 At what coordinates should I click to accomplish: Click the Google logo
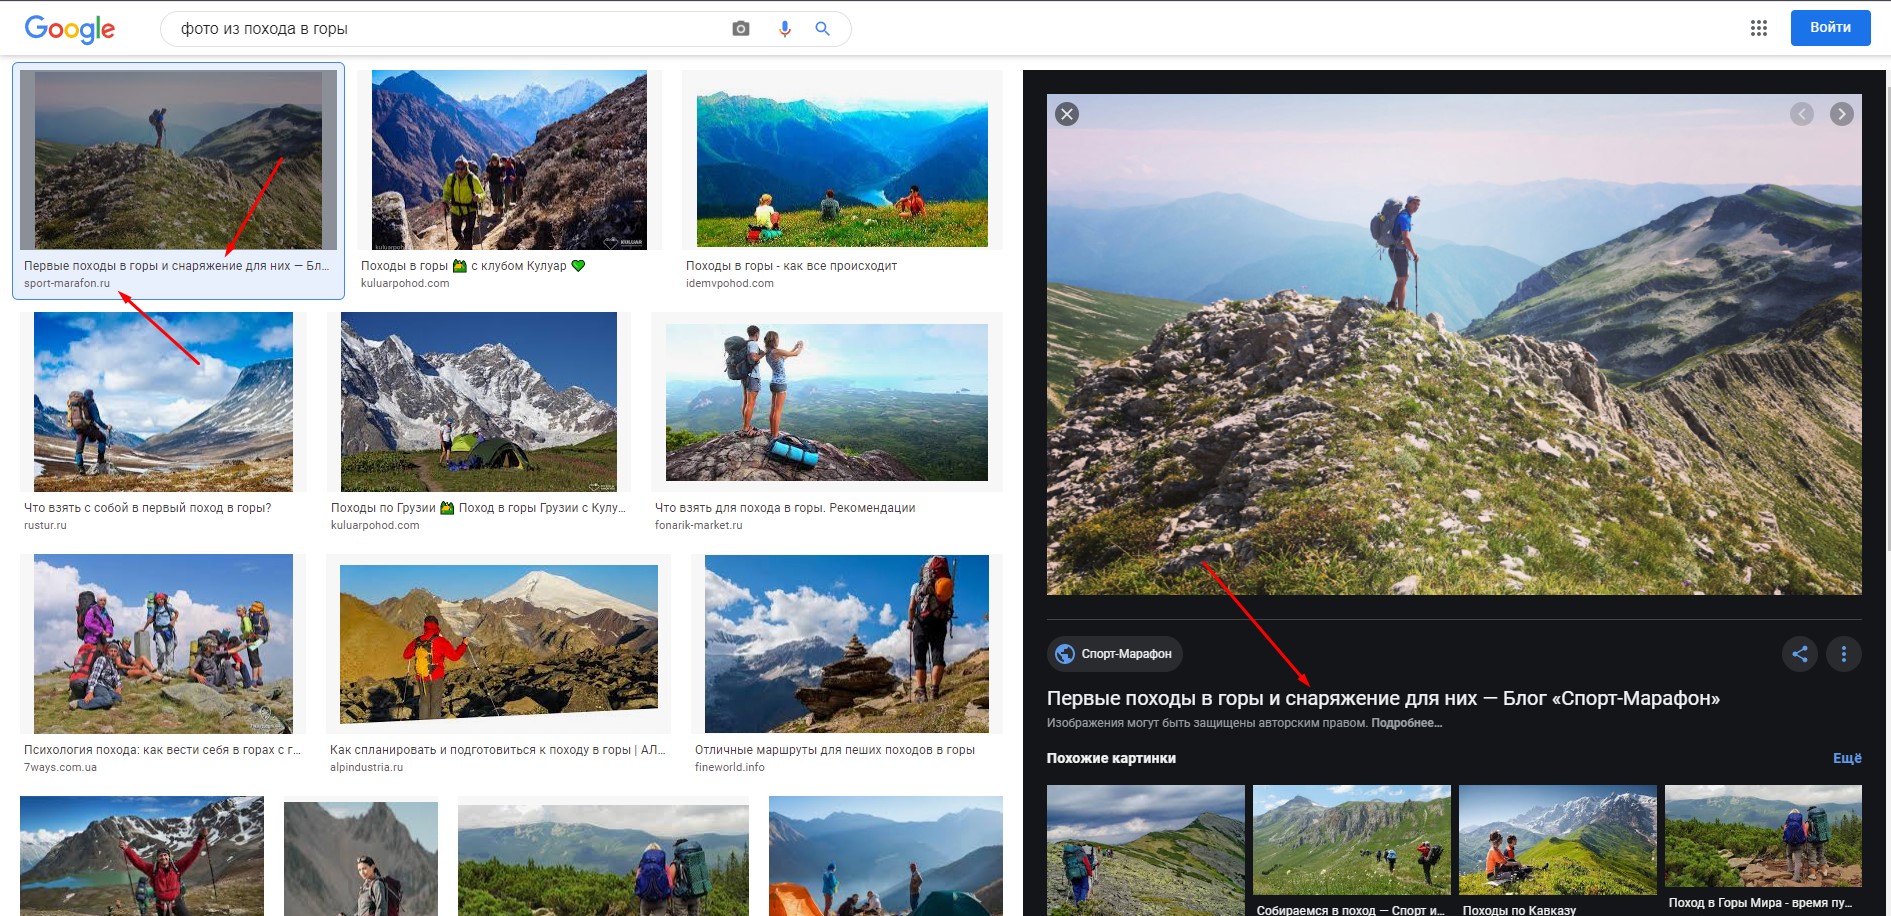70,29
